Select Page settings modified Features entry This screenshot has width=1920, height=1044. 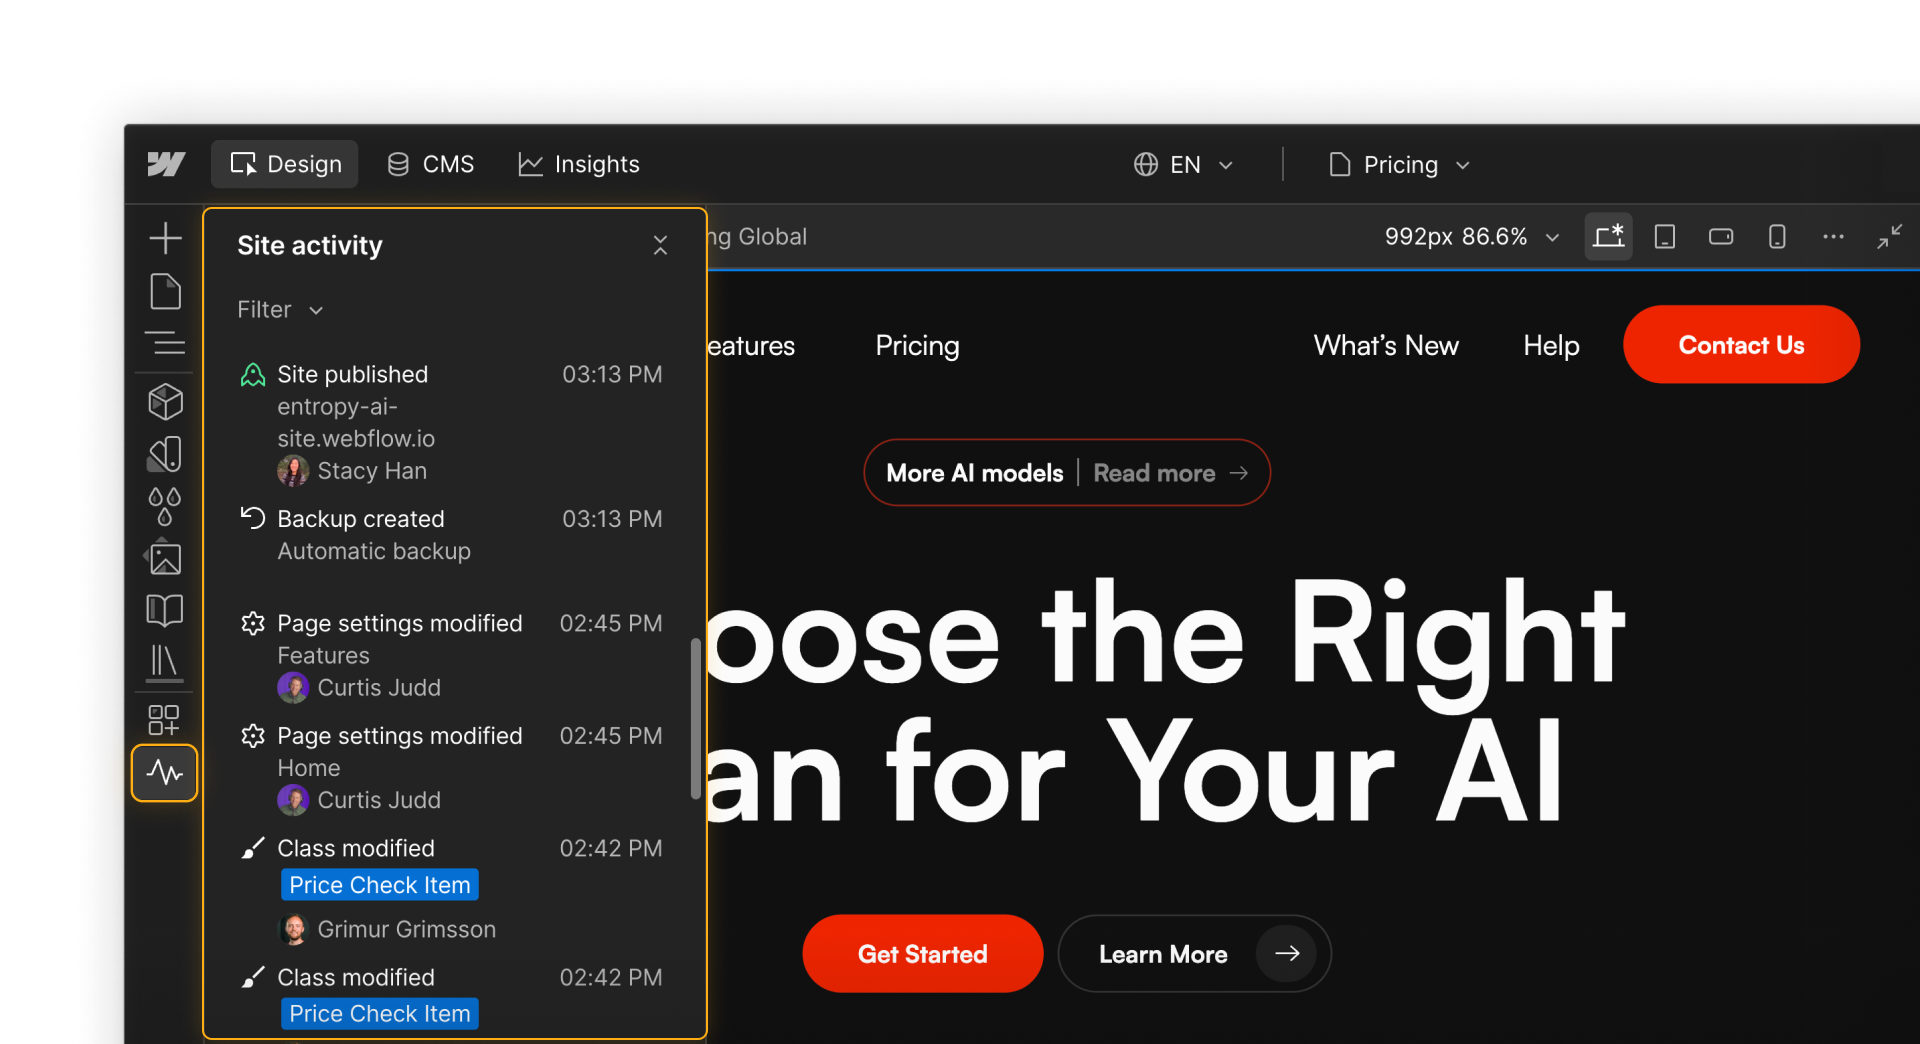click(450, 655)
